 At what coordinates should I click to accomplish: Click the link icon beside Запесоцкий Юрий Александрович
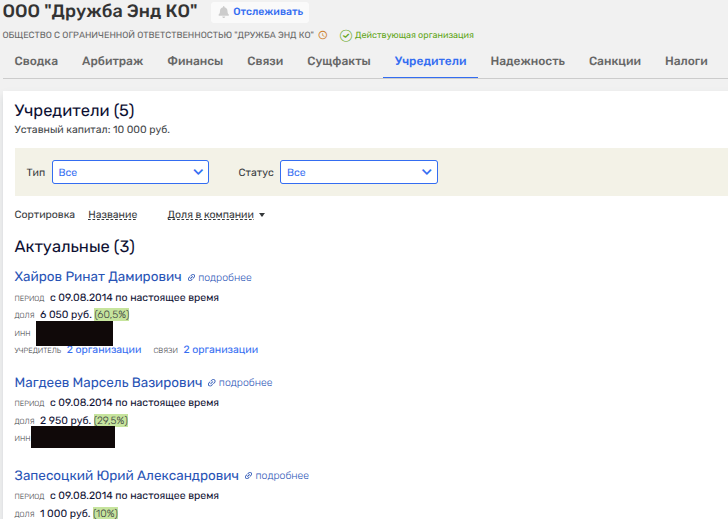248,476
